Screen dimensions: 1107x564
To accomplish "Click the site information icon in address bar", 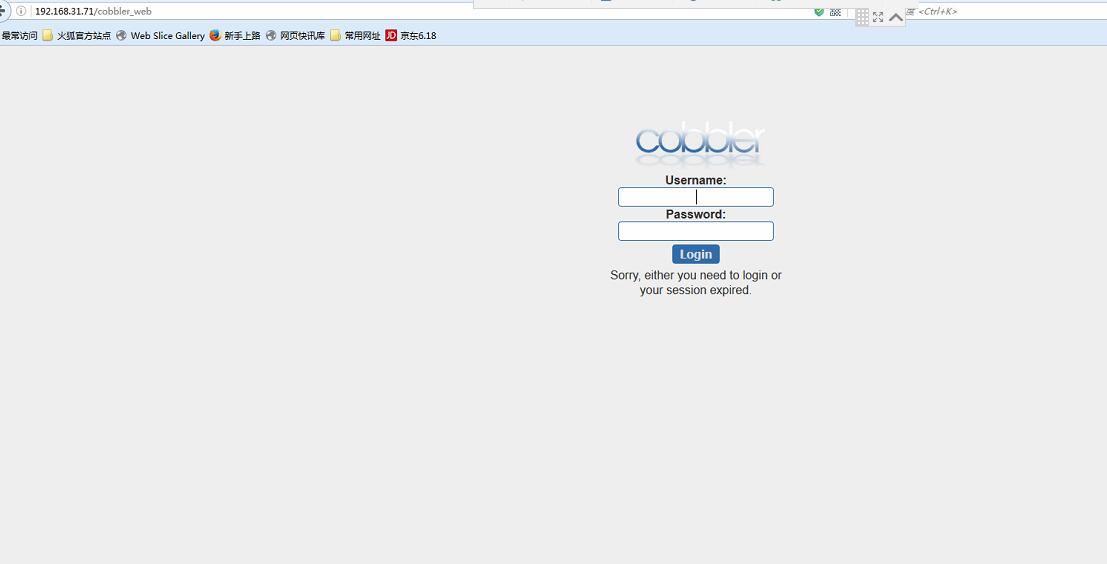I will click(21, 11).
